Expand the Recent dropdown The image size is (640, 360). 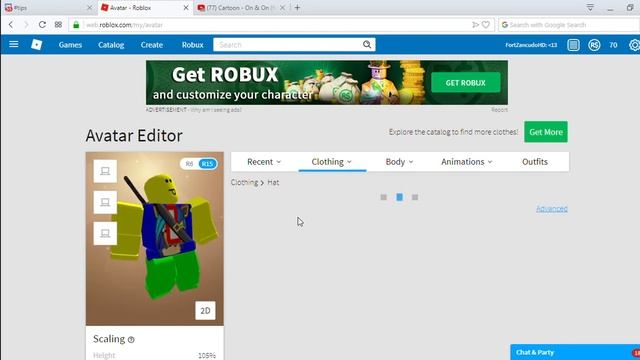264,162
